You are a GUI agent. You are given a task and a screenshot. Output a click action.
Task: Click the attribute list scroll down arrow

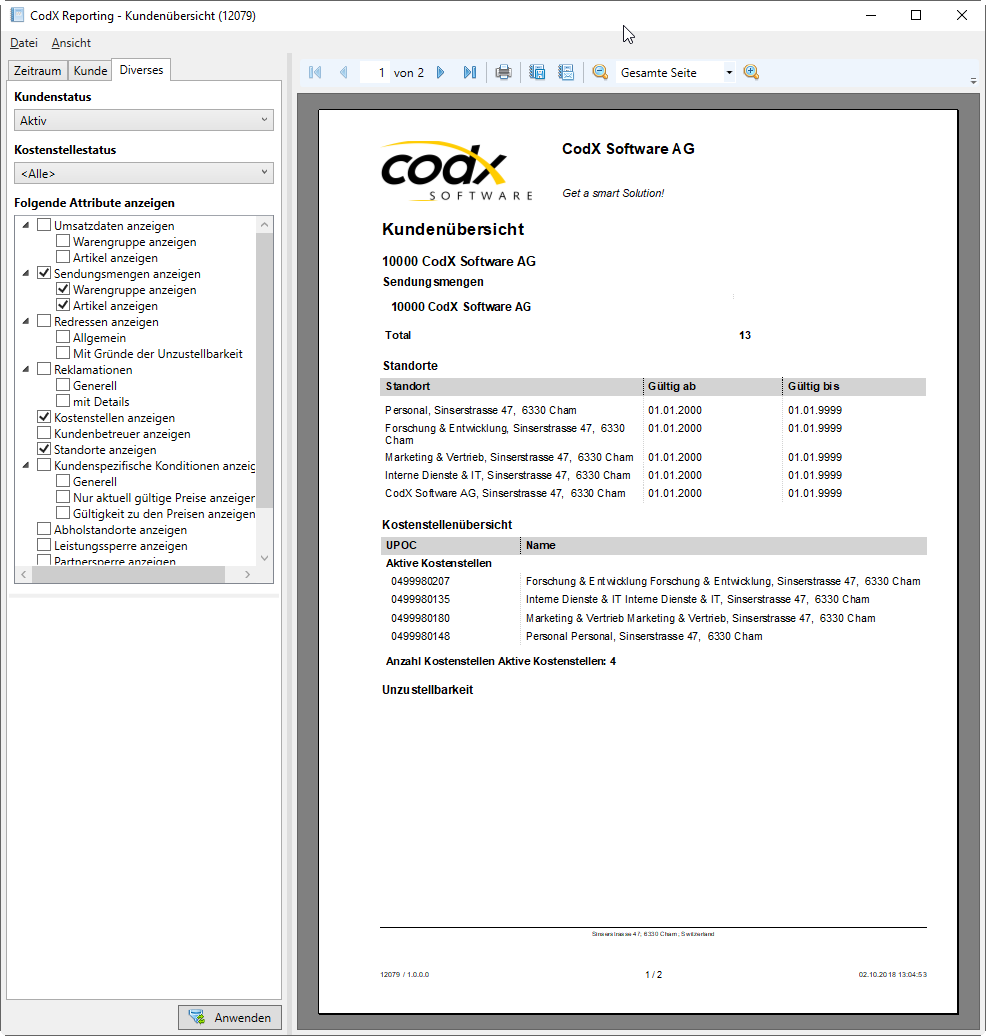264,558
